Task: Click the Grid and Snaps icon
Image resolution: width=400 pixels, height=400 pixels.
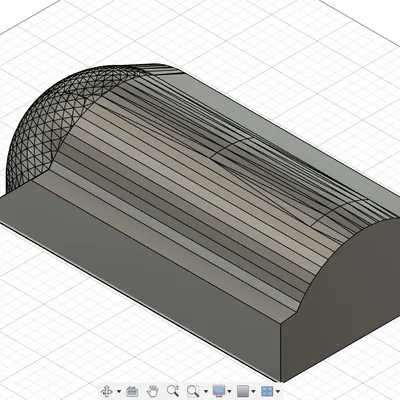Action: pos(243,391)
